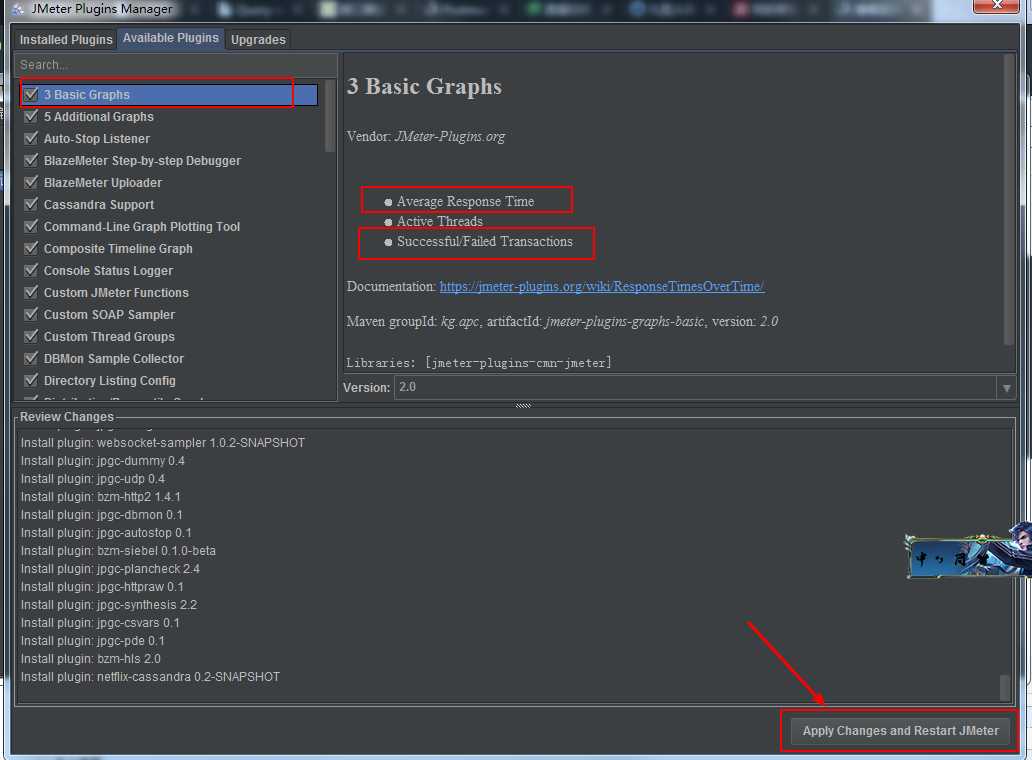Select the 3 Basic Graphs plugin row

click(170, 94)
